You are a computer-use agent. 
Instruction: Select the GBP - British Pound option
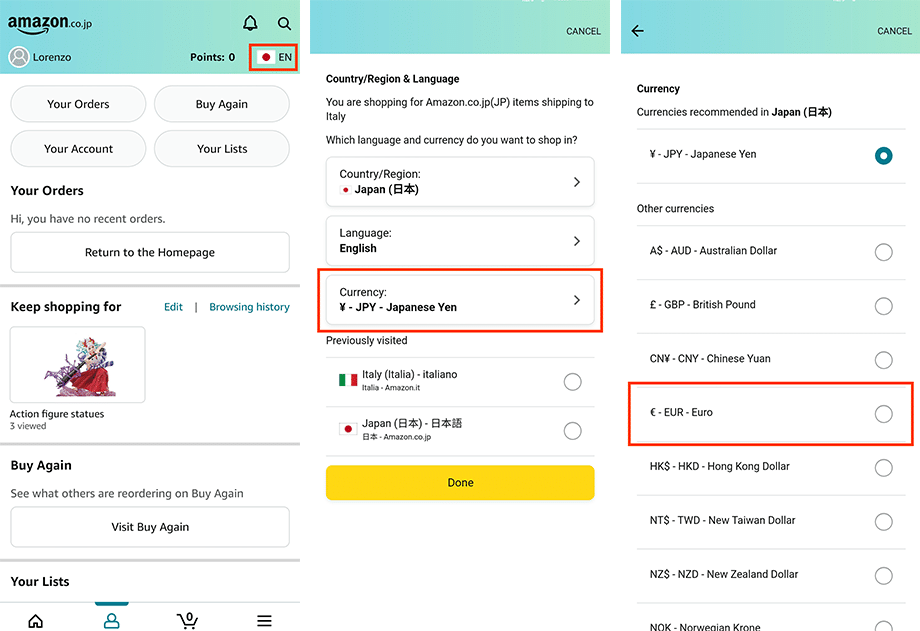(883, 305)
